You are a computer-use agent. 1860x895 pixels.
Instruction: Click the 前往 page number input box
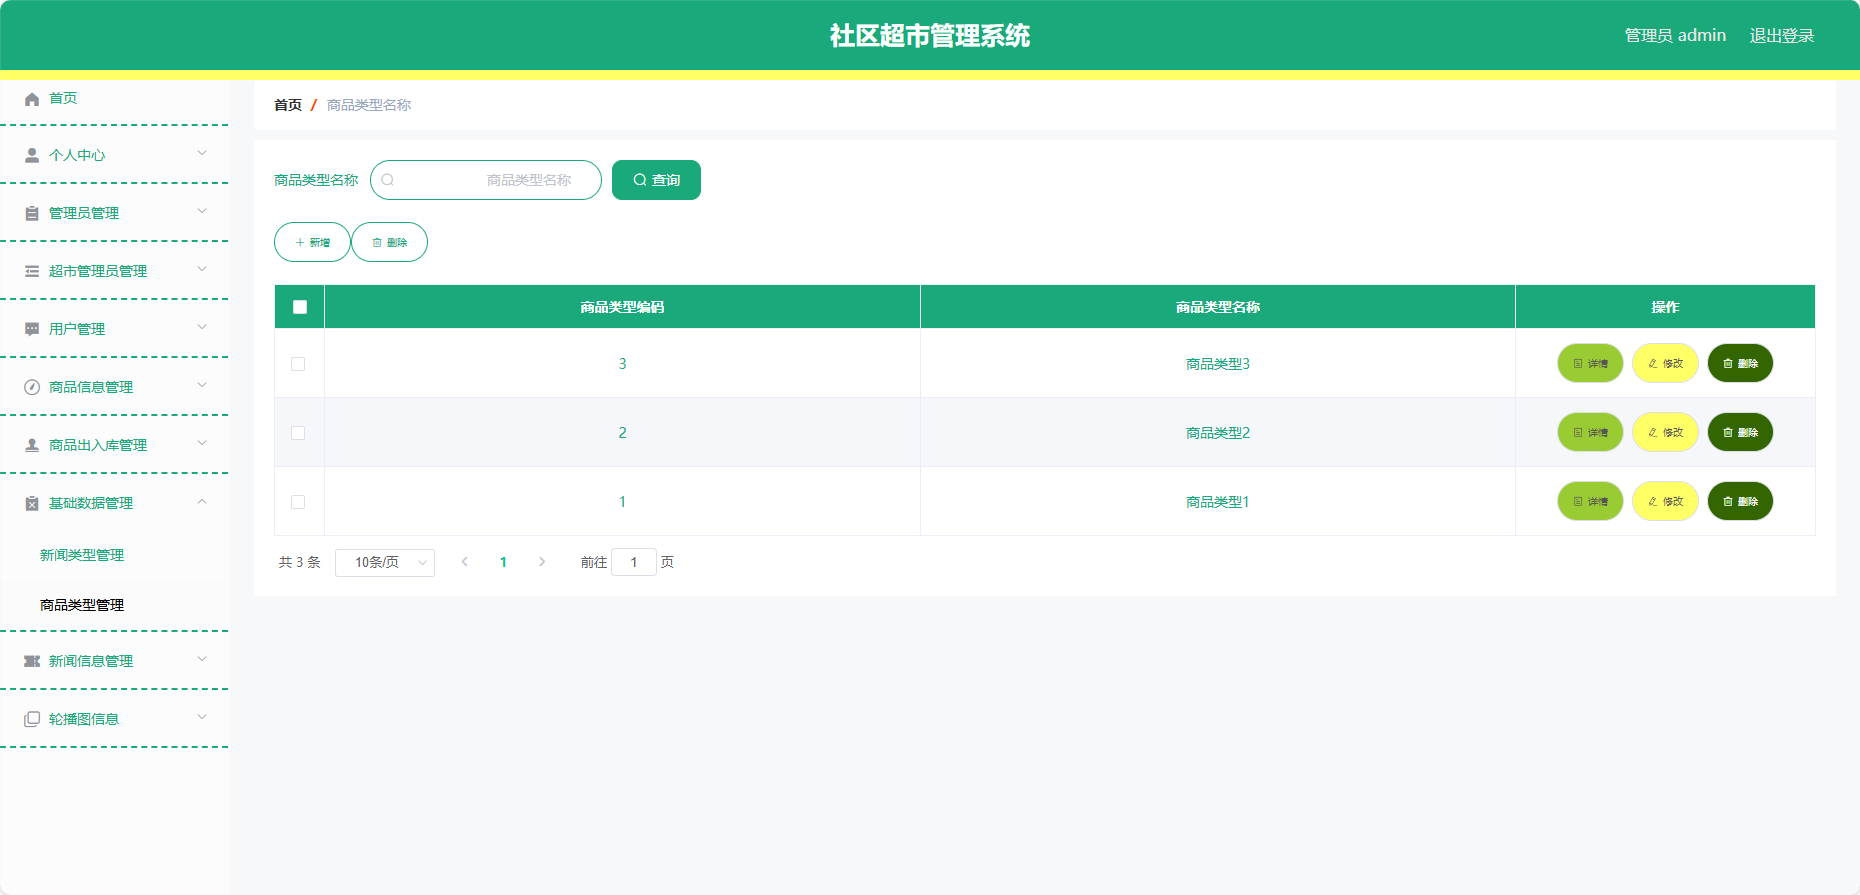[x=634, y=562]
